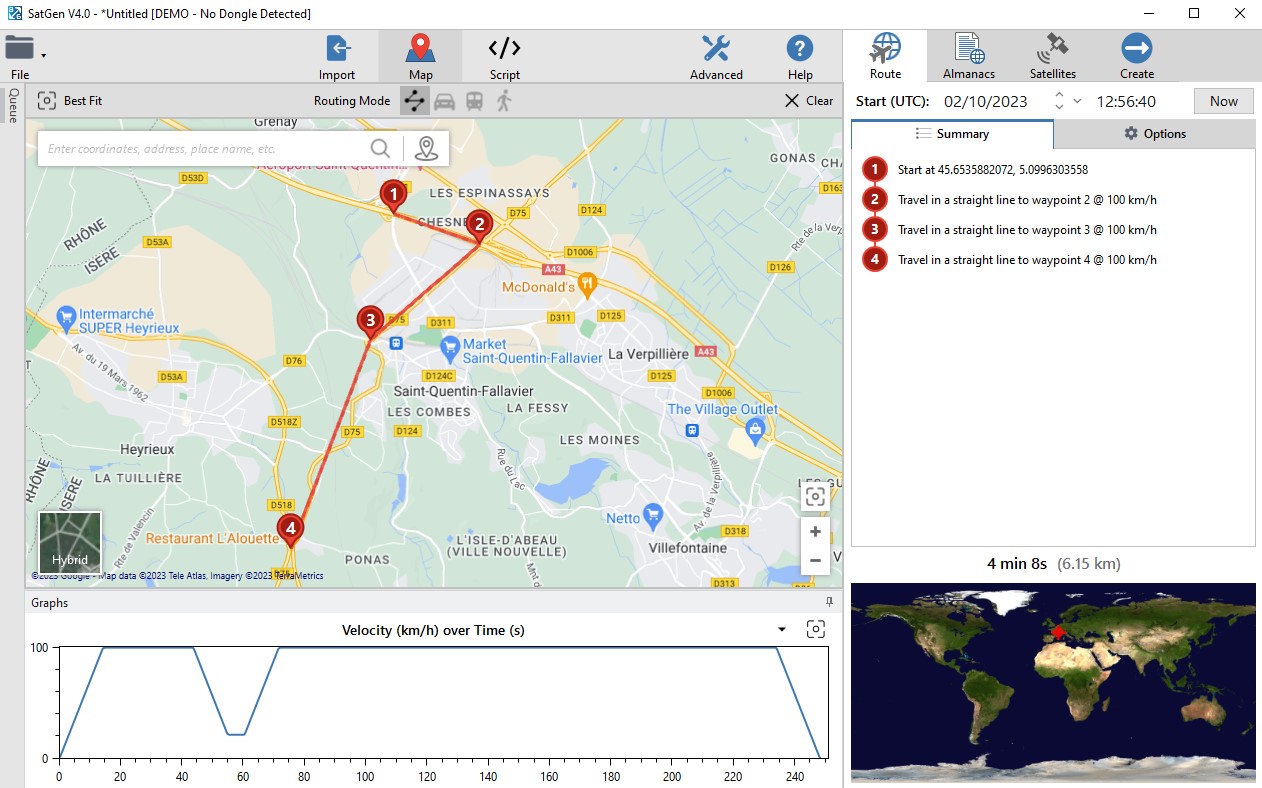Switch routing mode to car
The height and width of the screenshot is (788, 1262).
[444, 101]
